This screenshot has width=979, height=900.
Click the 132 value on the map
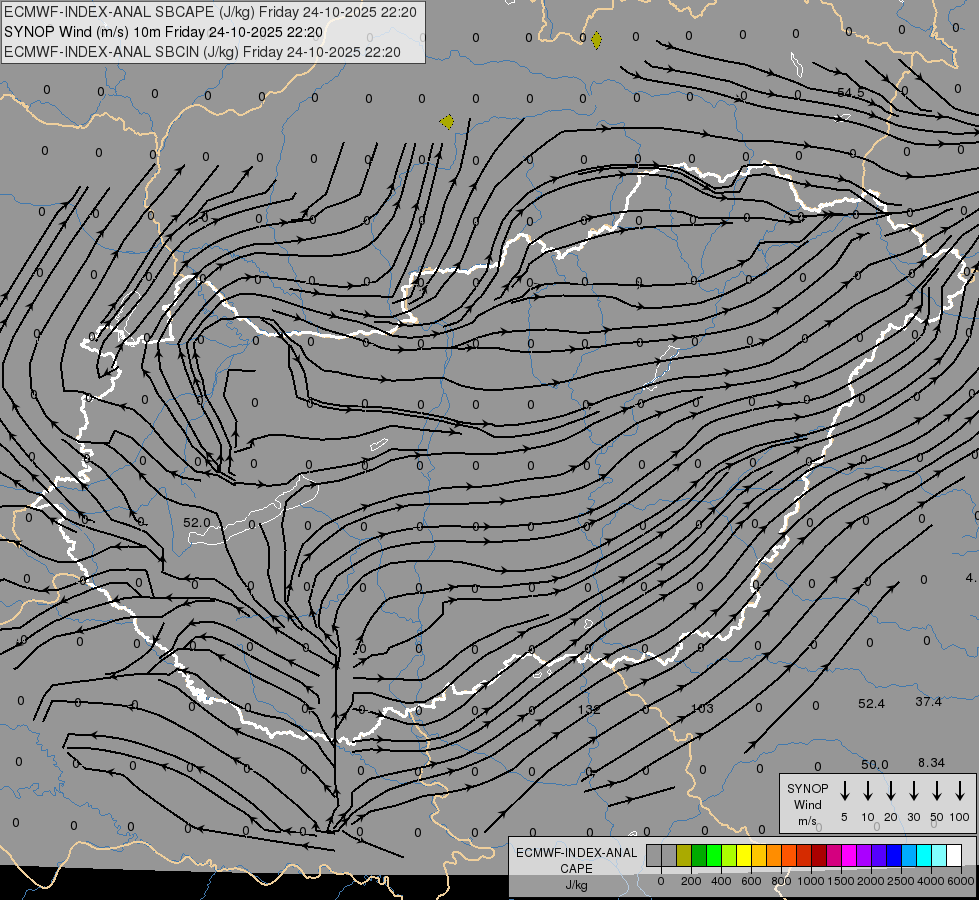pos(589,710)
